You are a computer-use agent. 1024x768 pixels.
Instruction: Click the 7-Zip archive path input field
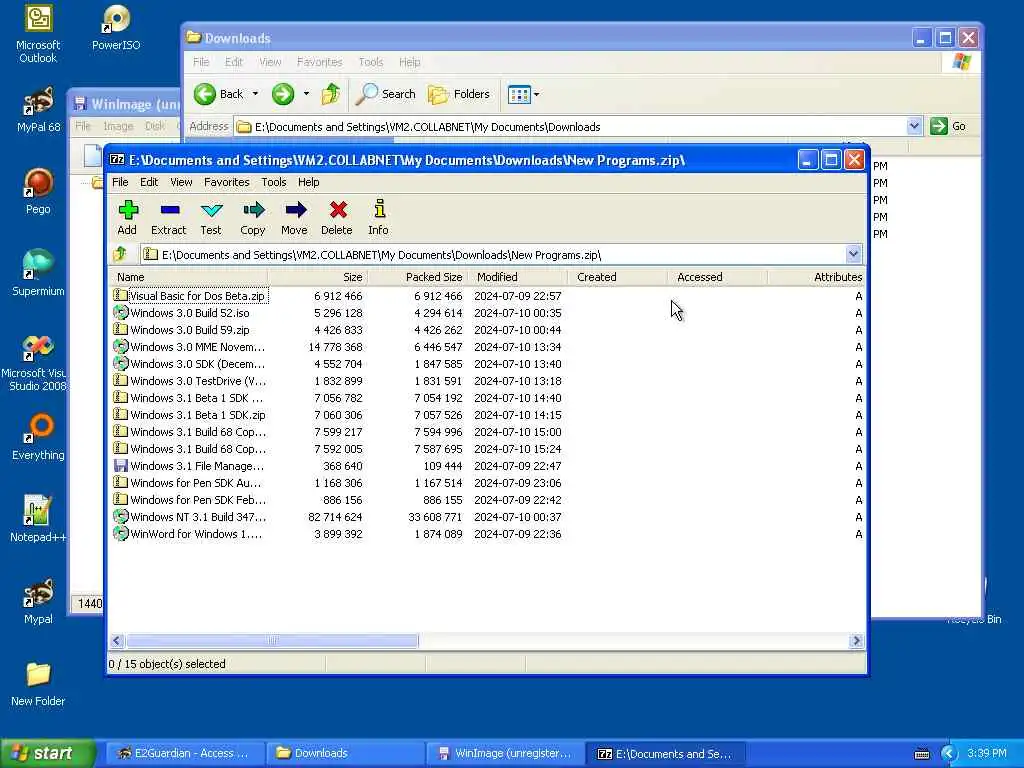click(x=494, y=255)
